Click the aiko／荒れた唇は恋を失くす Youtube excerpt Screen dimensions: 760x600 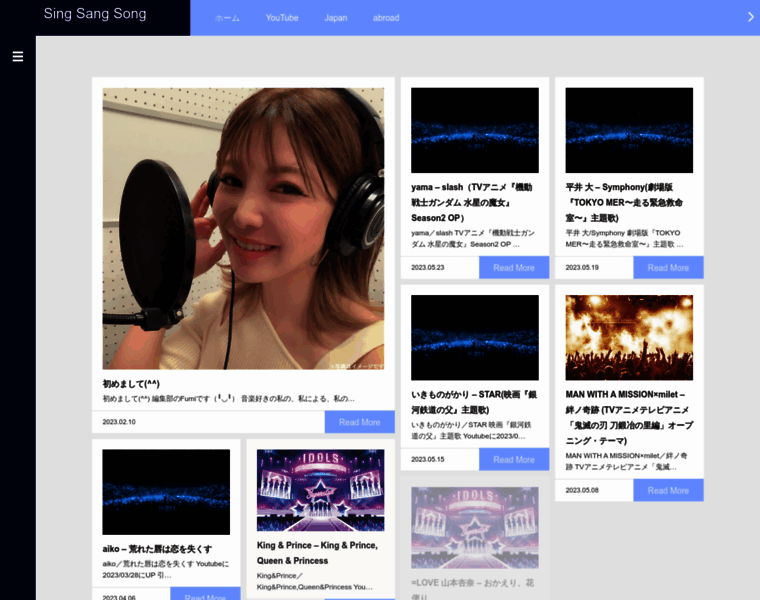tap(166, 569)
